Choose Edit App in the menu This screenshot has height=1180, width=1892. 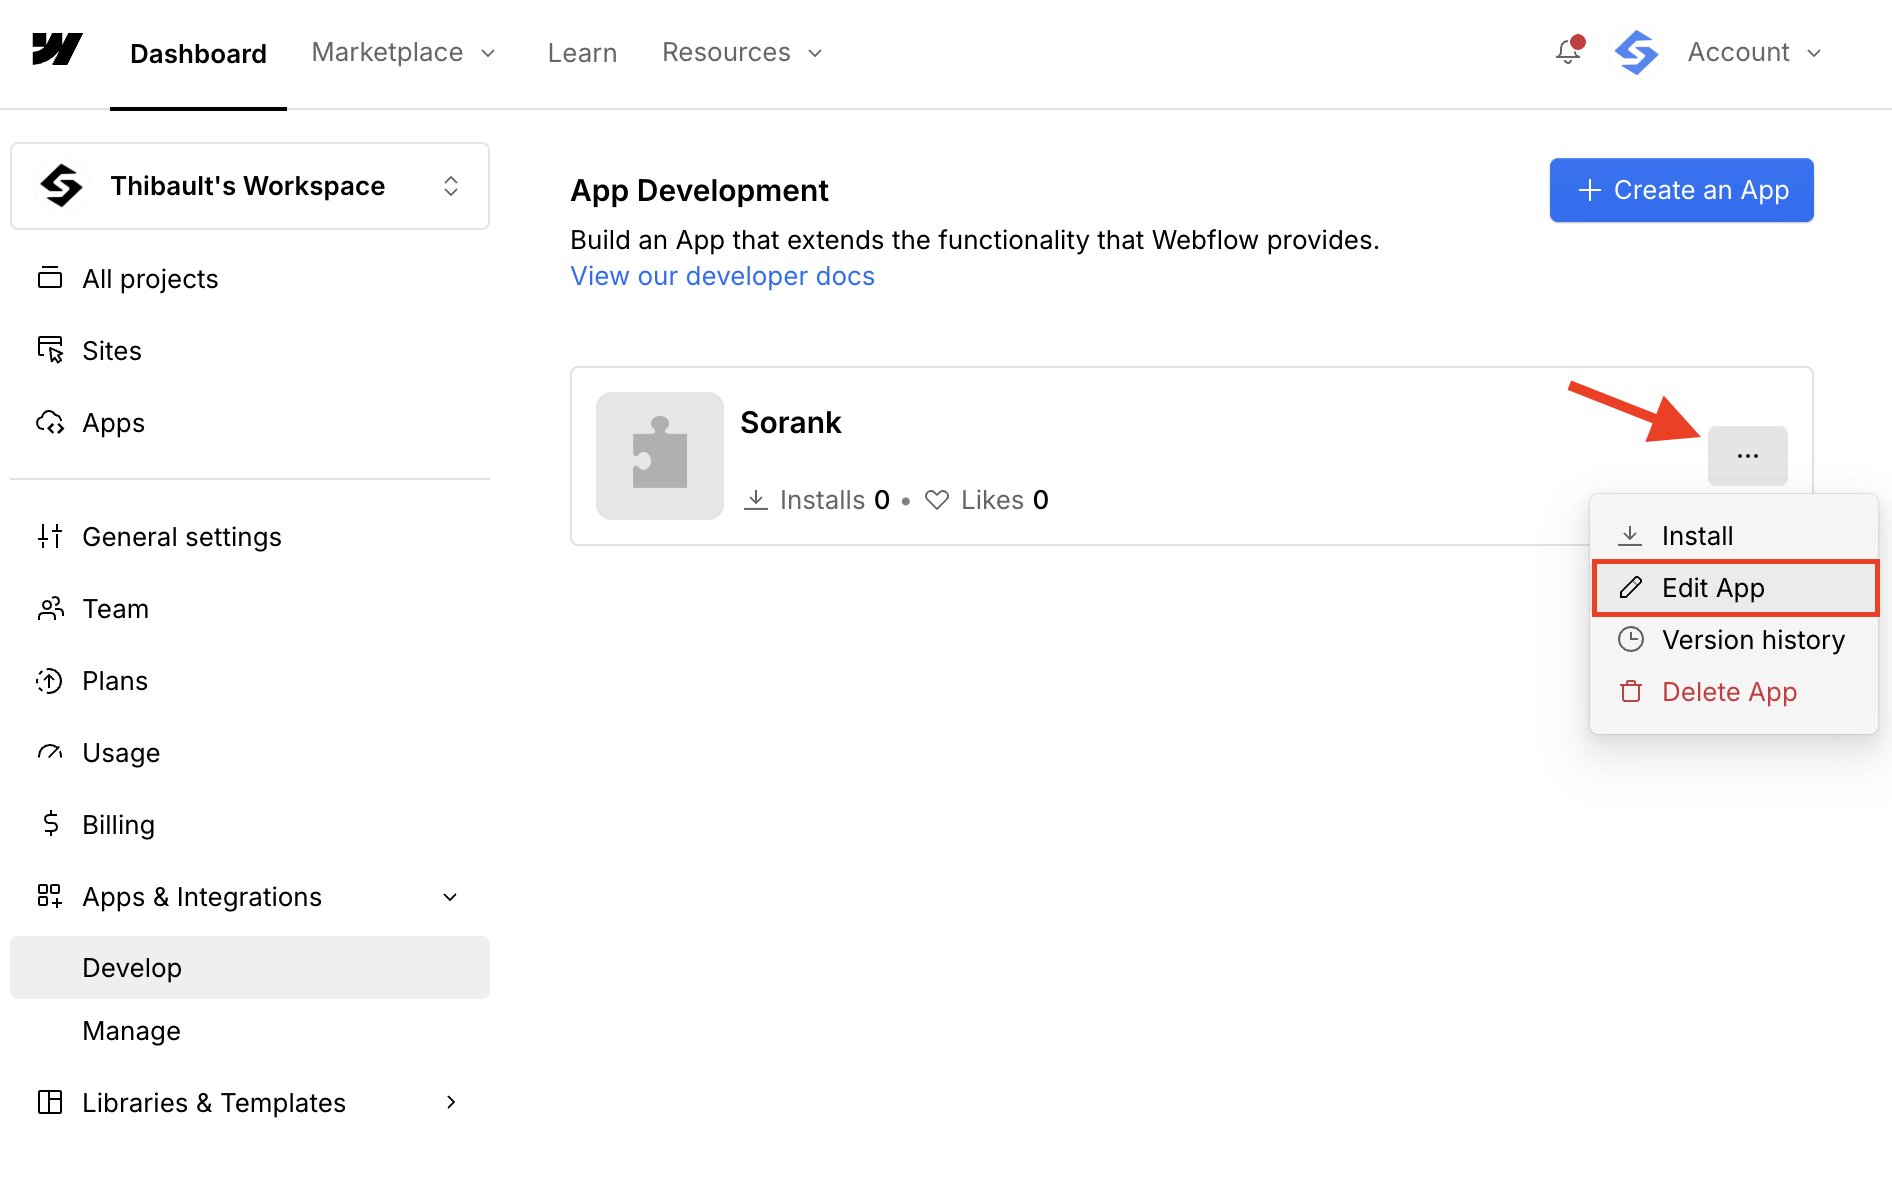[x=1736, y=588]
